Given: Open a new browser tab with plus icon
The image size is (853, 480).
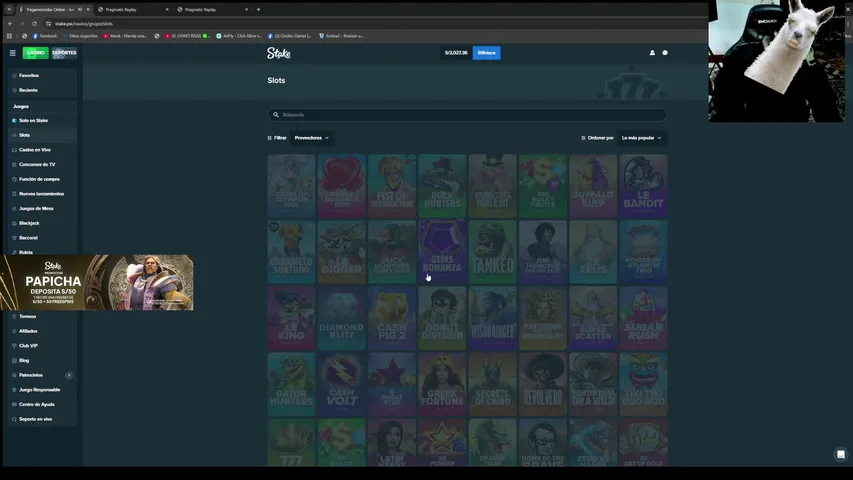Looking at the screenshot, I should click(x=258, y=9).
